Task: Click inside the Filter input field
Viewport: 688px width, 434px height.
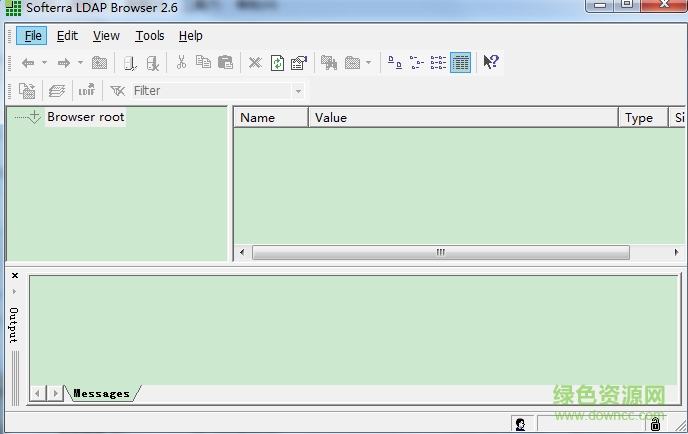Action: pyautogui.click(x=211, y=91)
